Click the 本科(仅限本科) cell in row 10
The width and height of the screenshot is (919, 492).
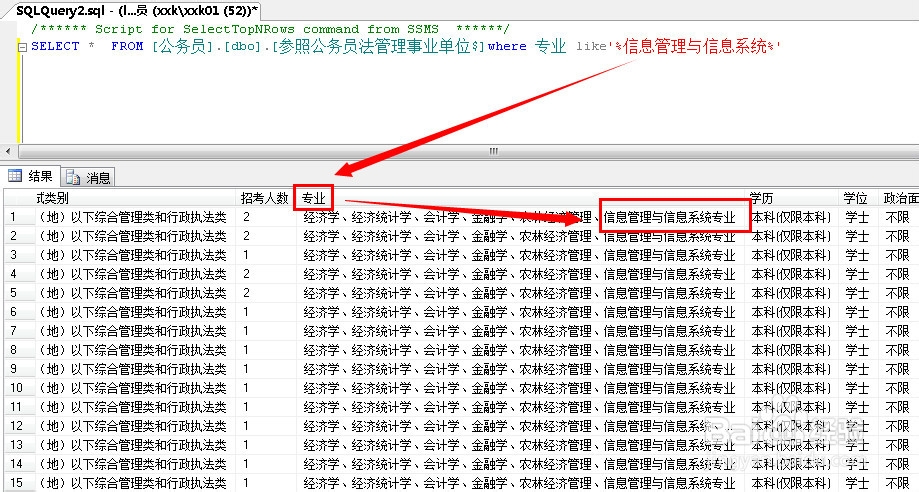pyautogui.click(x=792, y=388)
